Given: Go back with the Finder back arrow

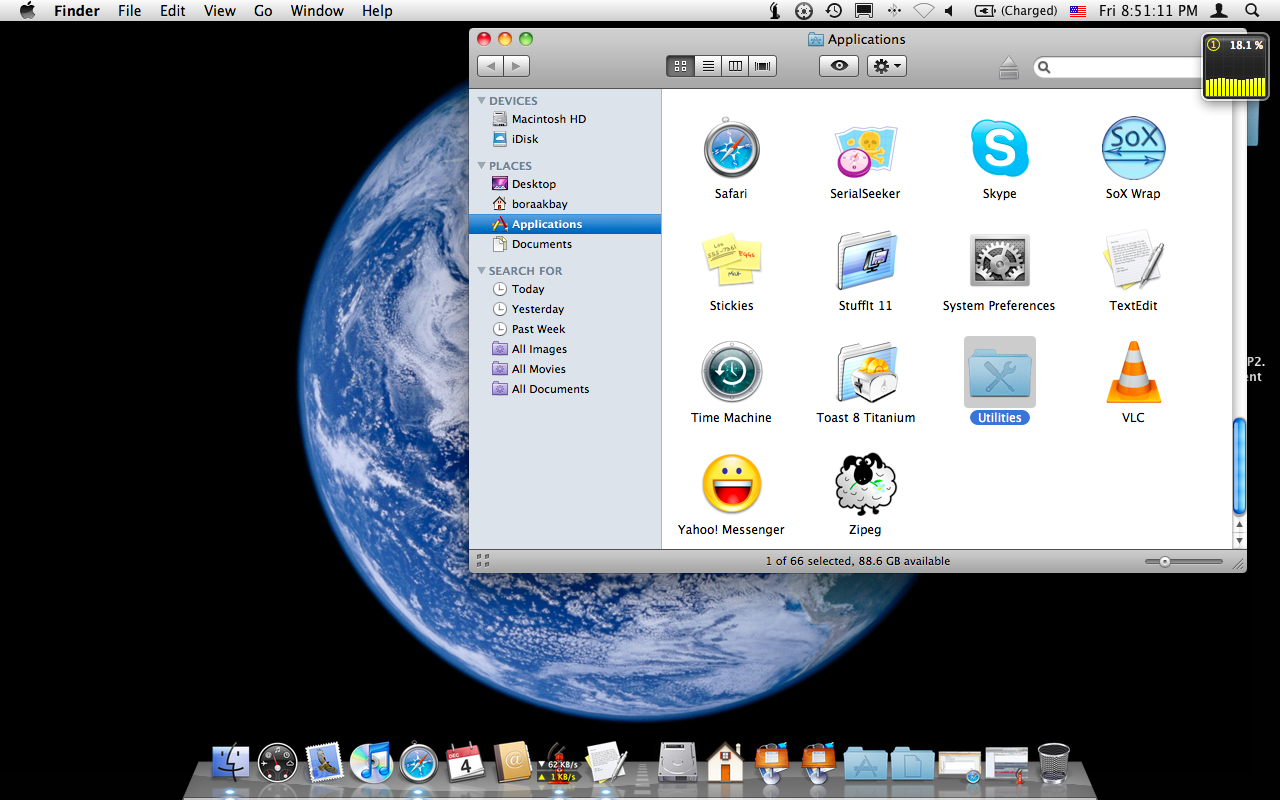Looking at the screenshot, I should [490, 66].
